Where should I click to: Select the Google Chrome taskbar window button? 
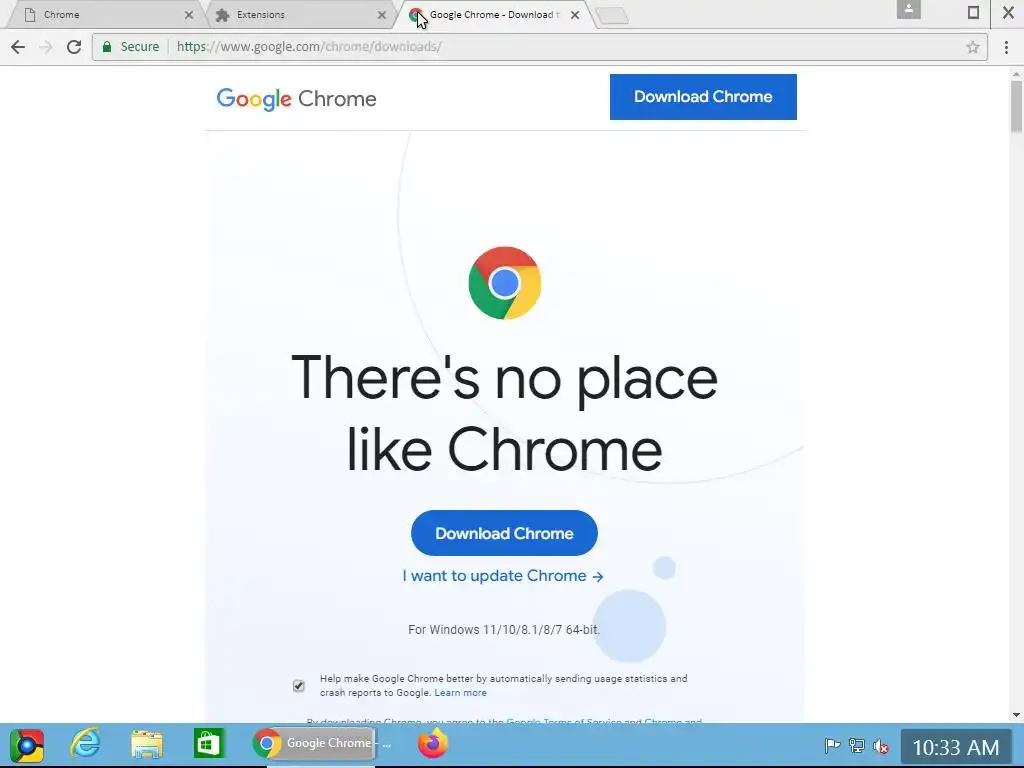[x=313, y=744]
